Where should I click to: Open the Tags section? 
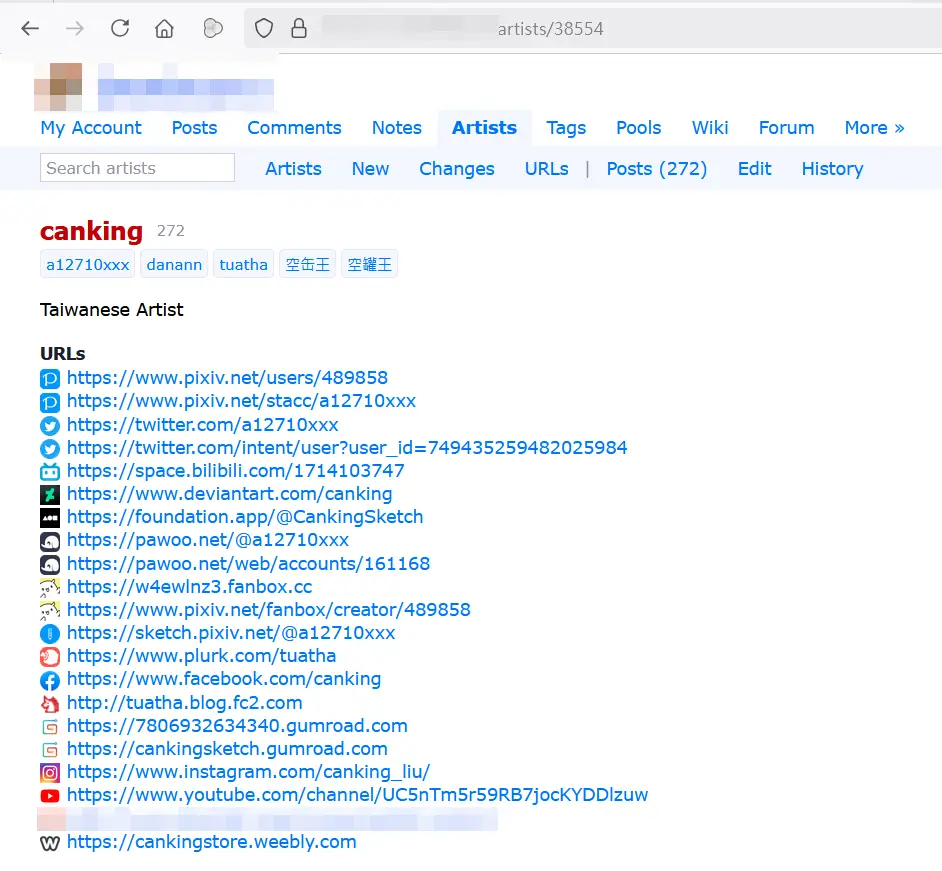[566, 128]
